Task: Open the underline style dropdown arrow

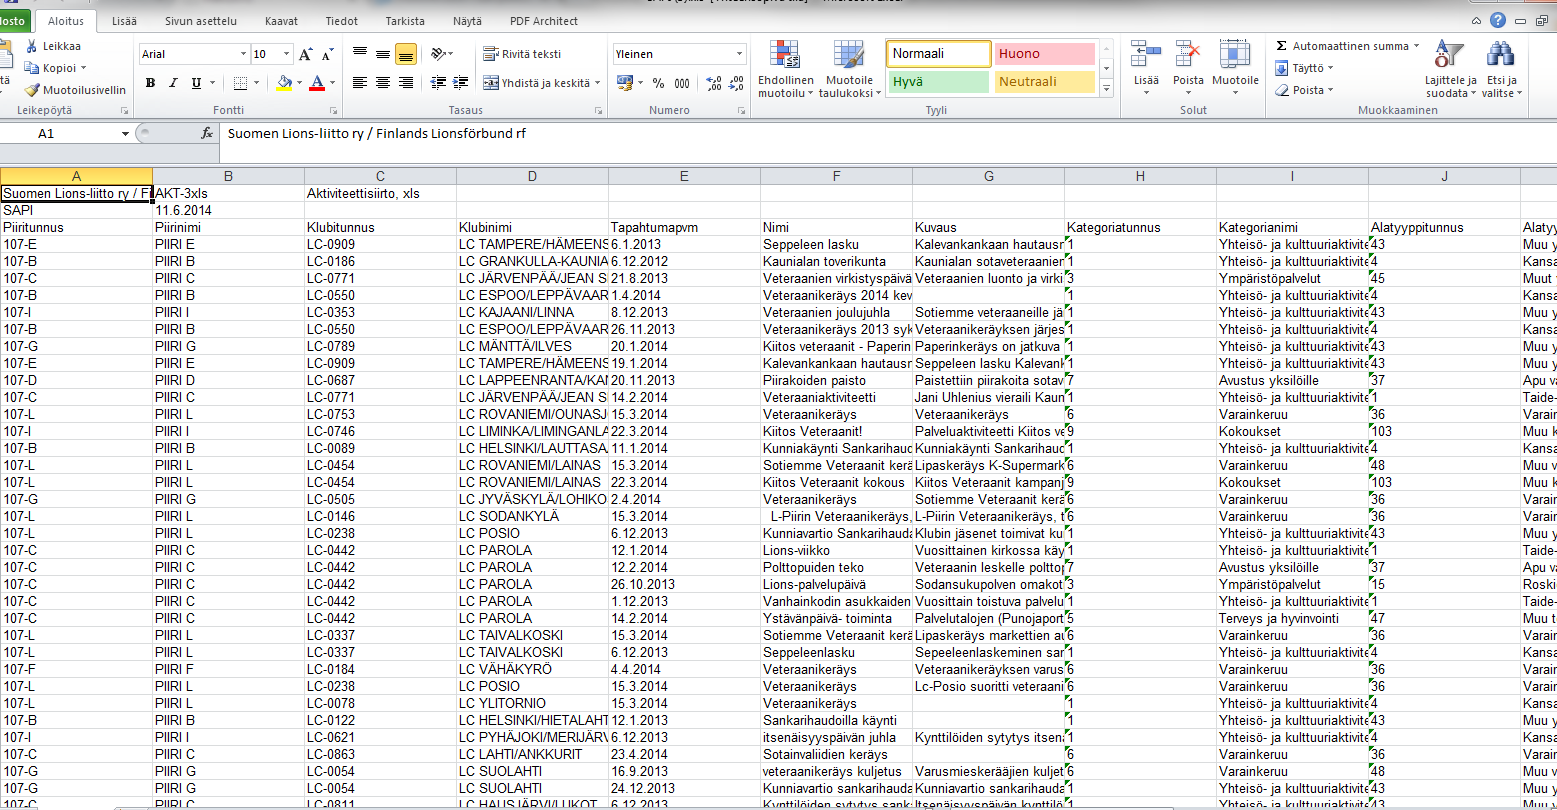Action: tap(212, 83)
